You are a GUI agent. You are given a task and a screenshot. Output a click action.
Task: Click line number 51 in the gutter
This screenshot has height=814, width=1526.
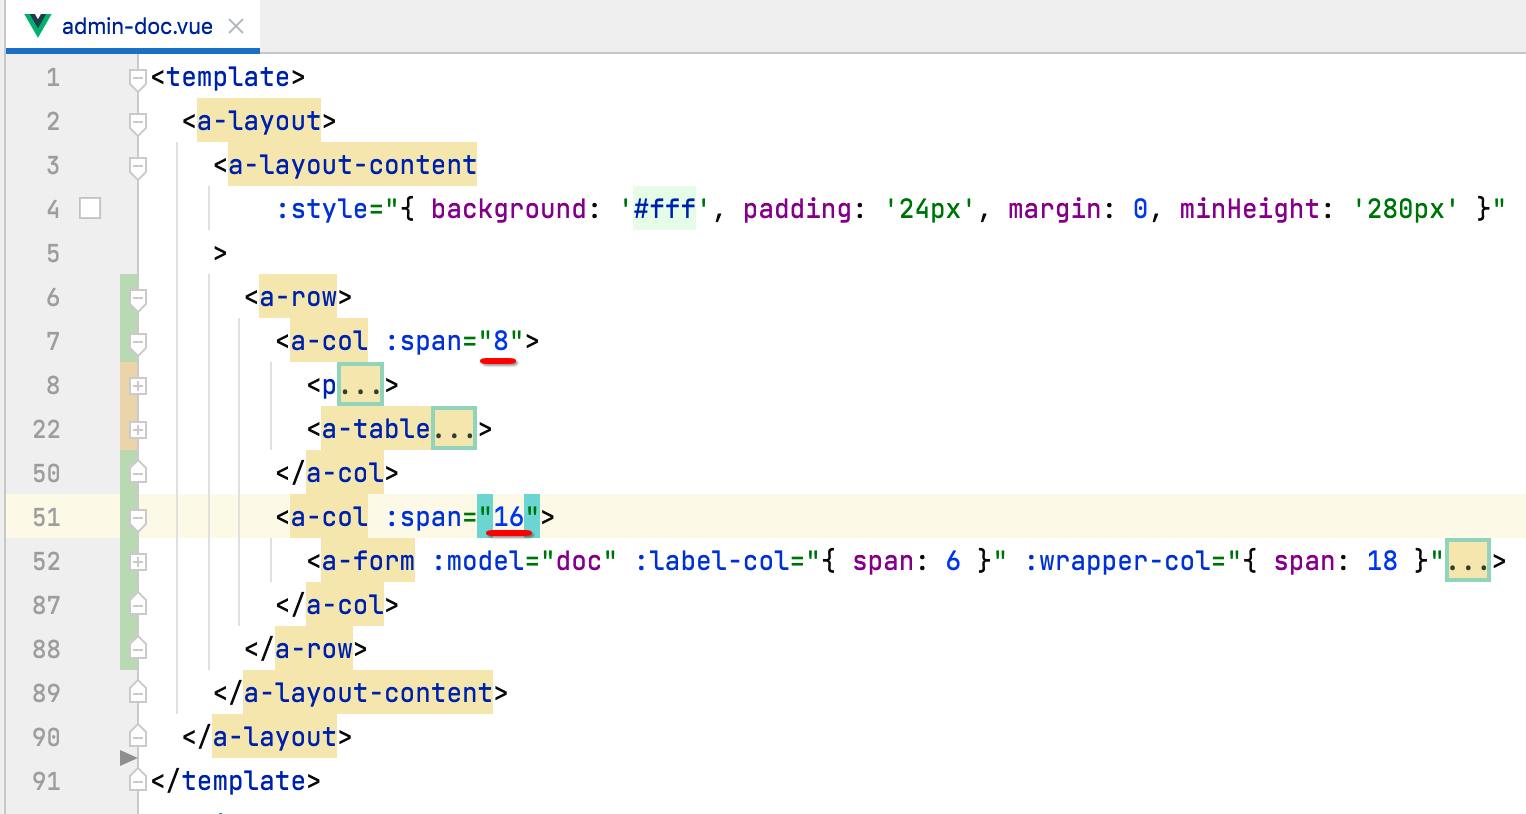[x=45, y=517]
